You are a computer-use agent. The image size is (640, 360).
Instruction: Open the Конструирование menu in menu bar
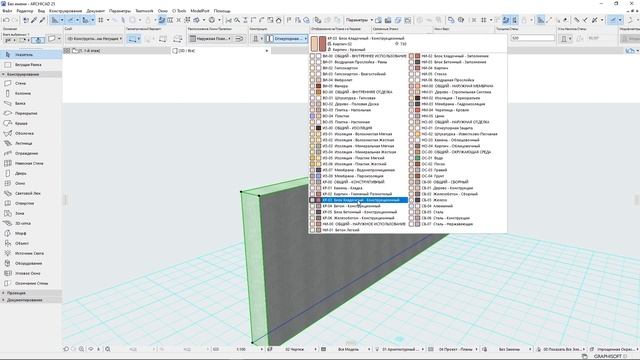coord(65,11)
